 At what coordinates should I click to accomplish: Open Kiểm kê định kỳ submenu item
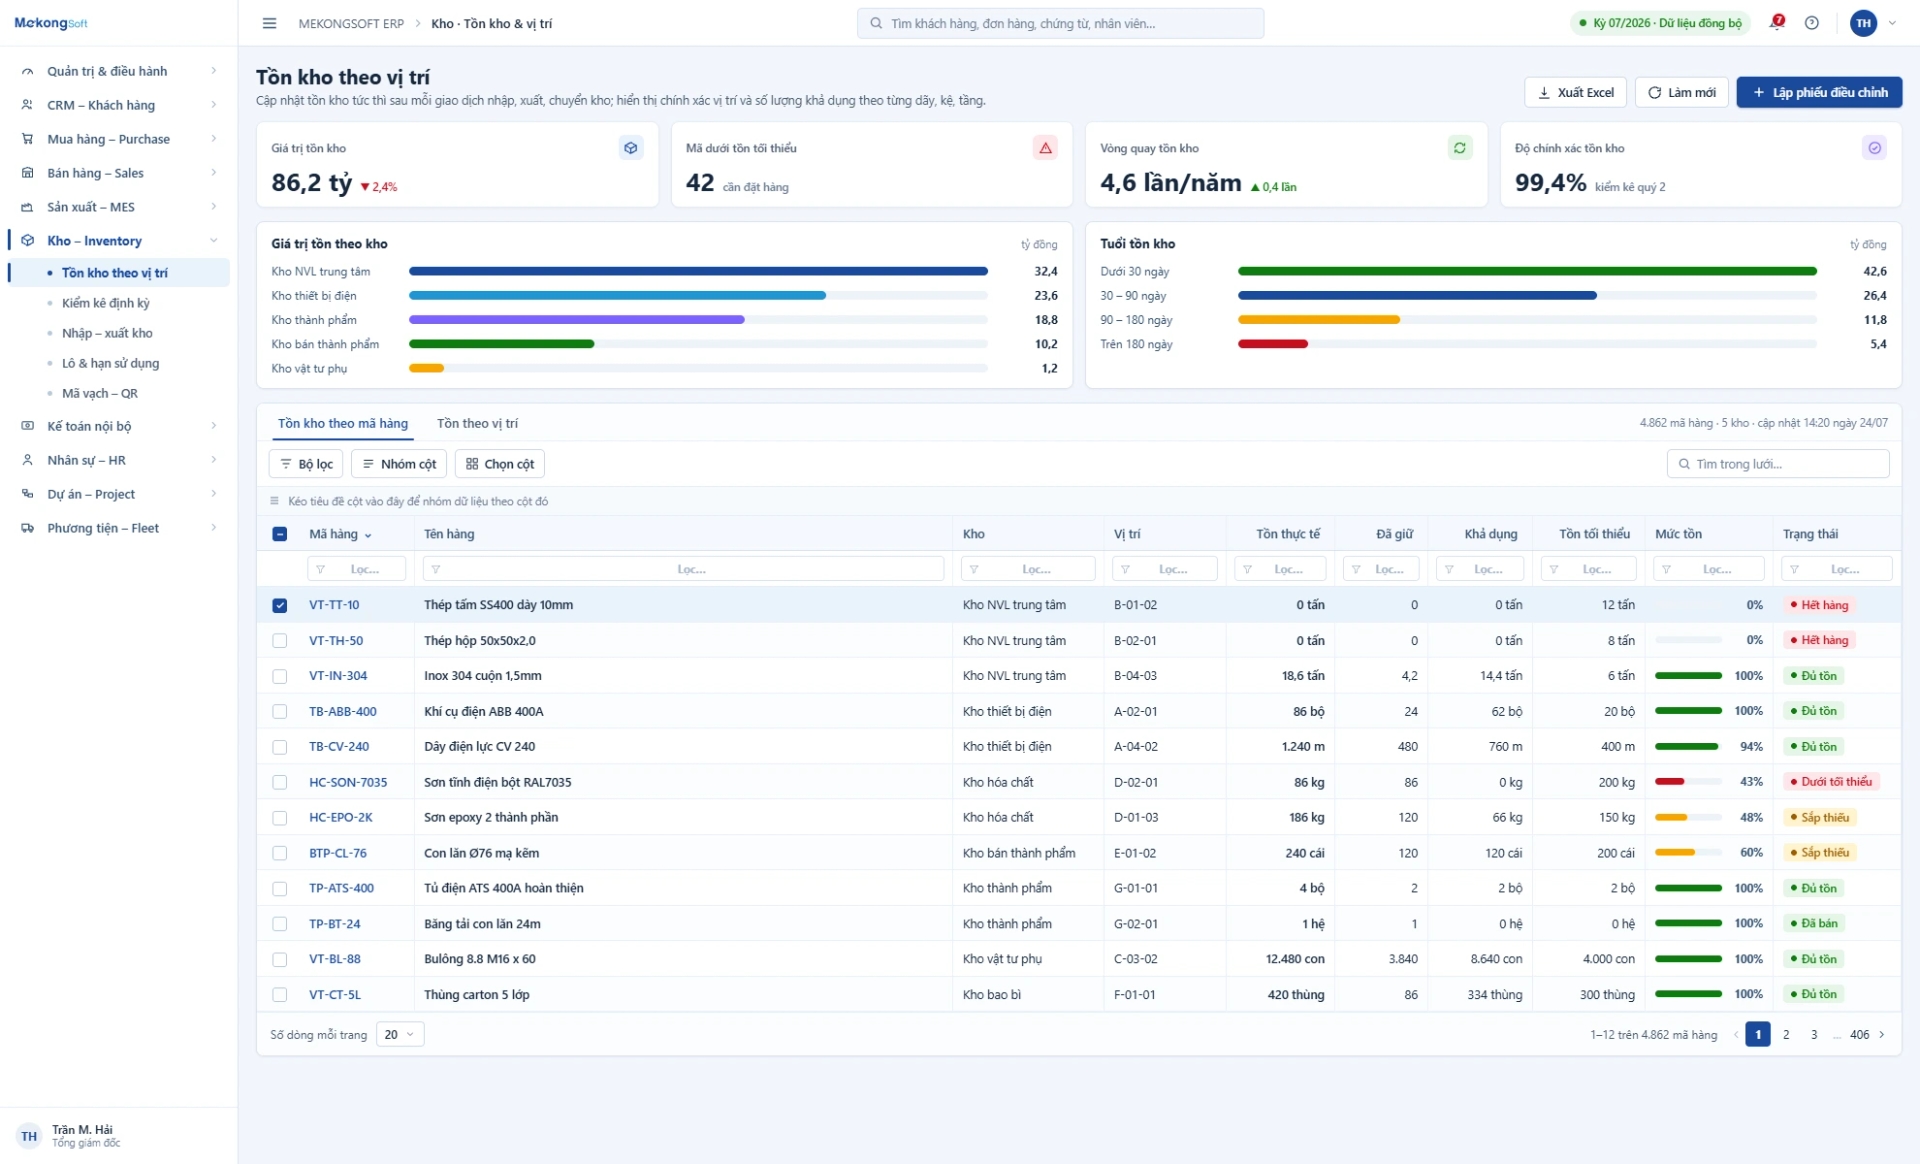tap(106, 303)
